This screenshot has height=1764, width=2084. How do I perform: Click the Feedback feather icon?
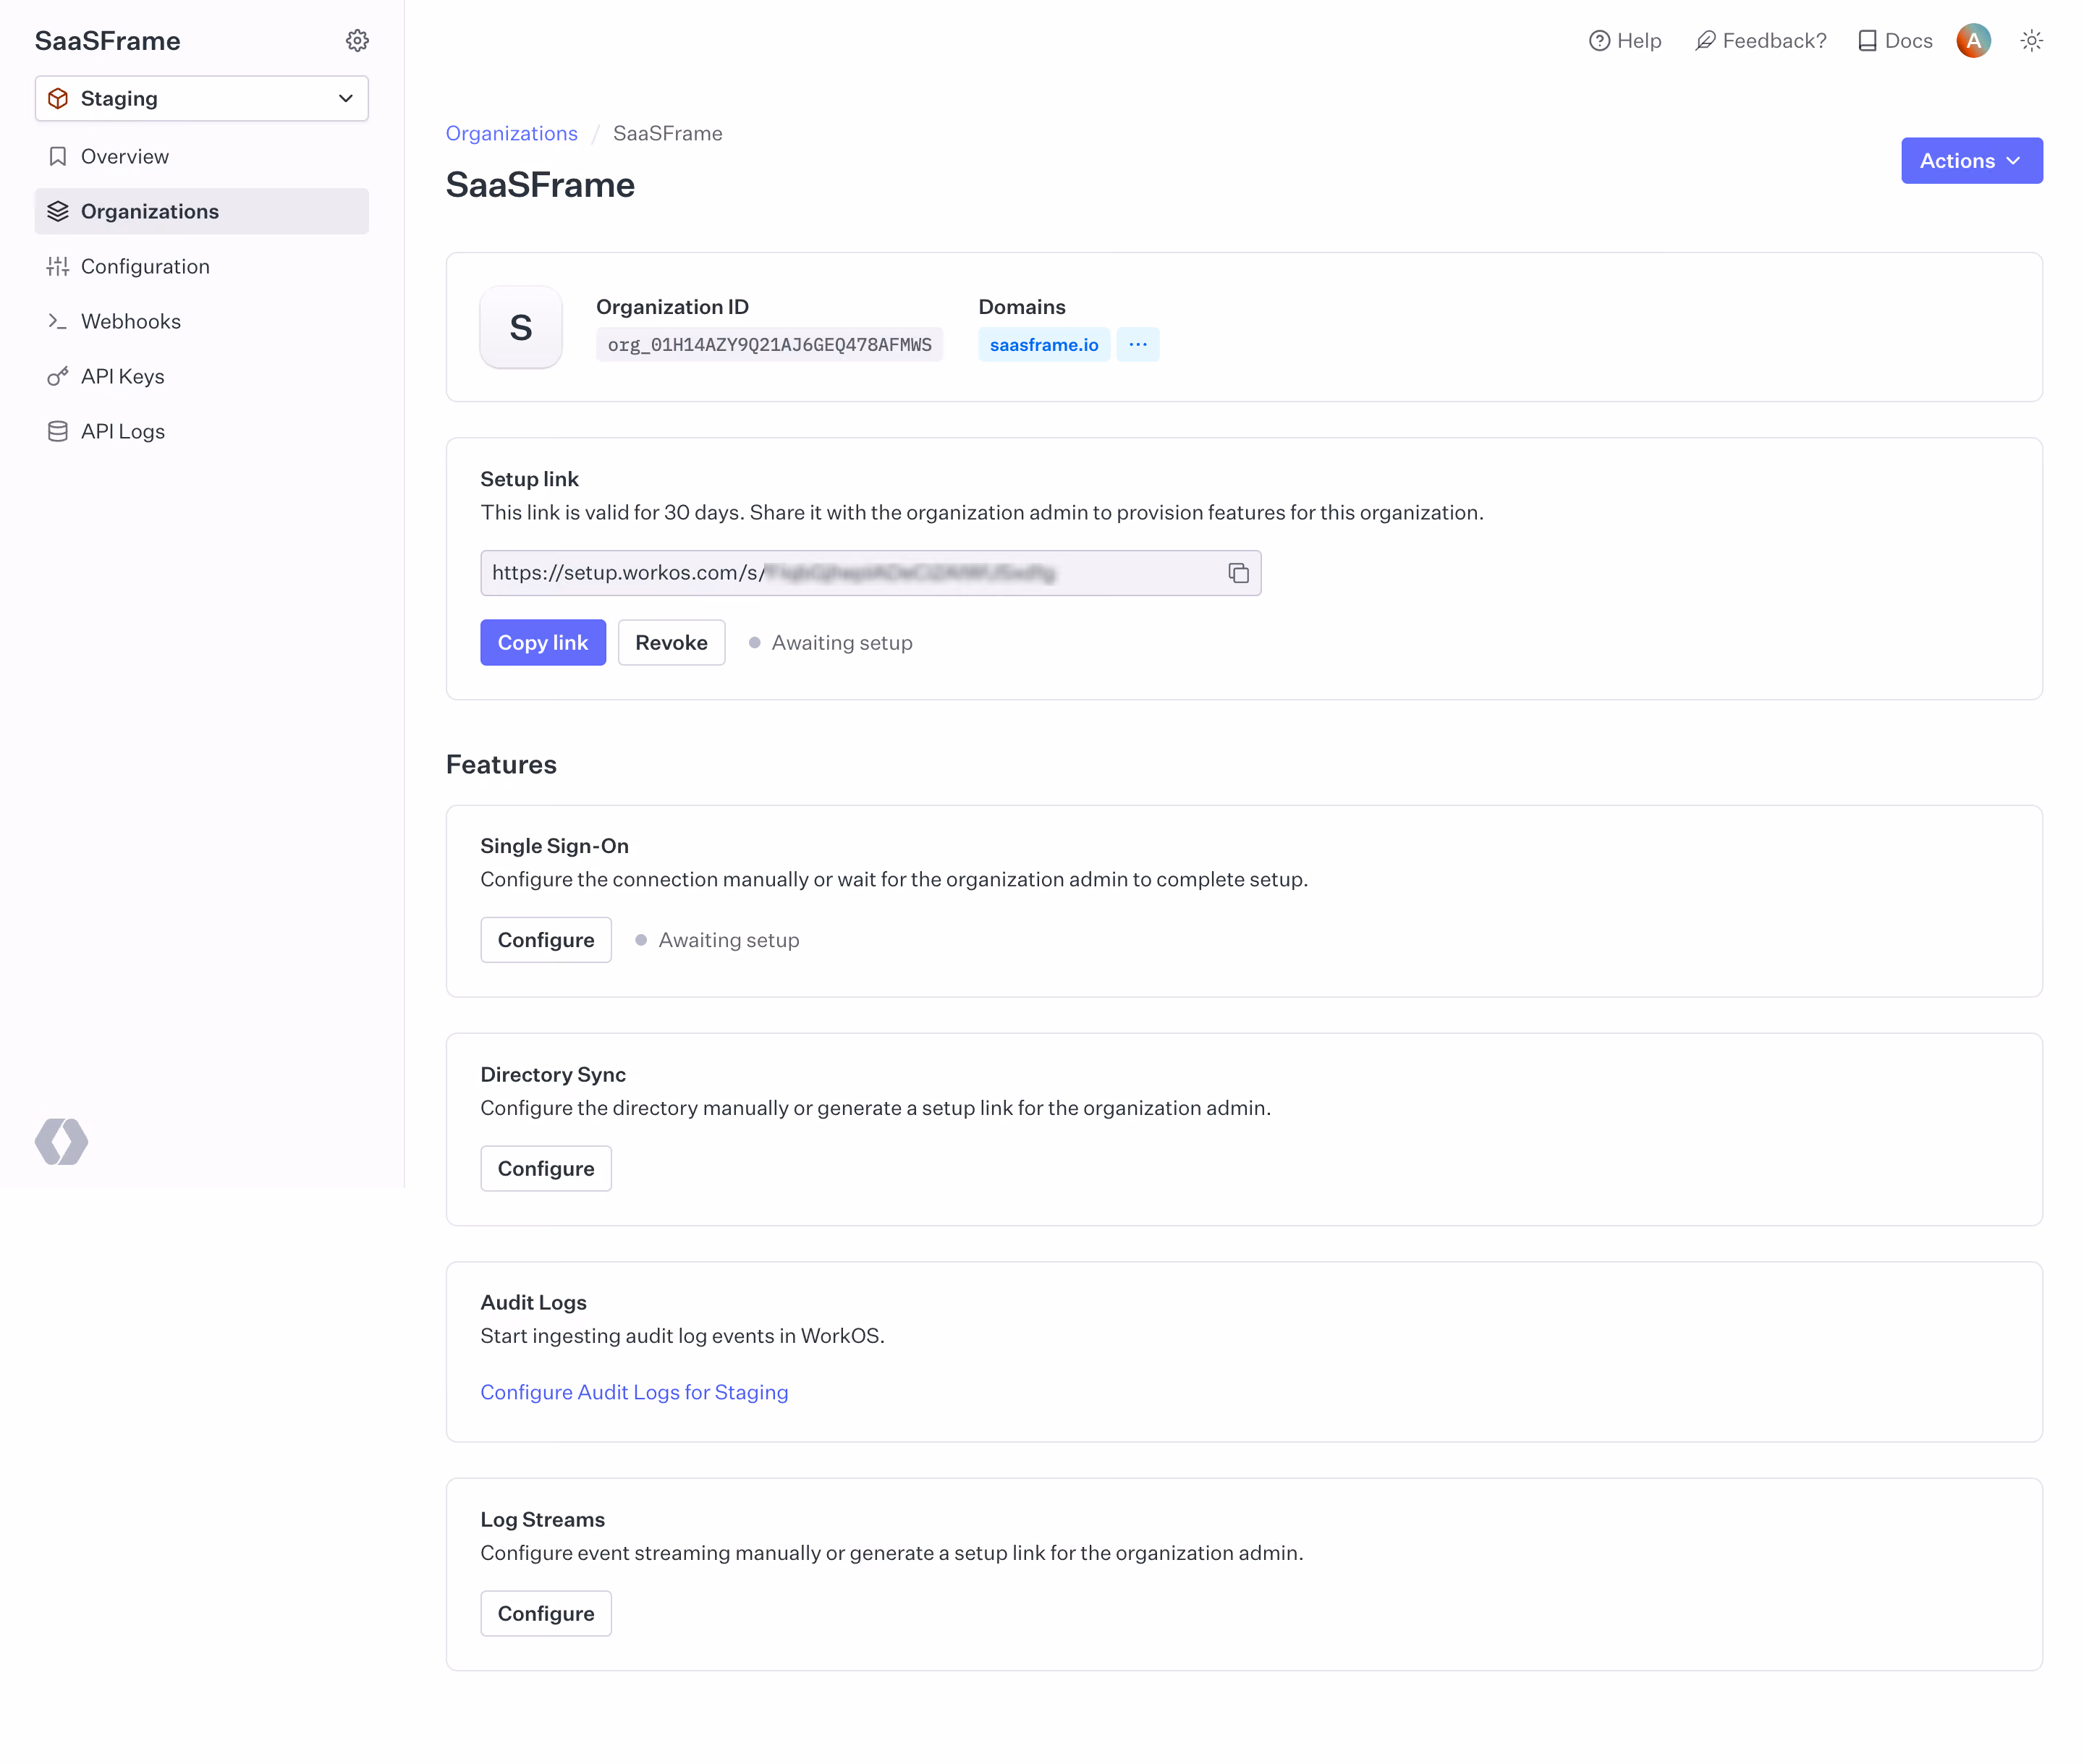click(1706, 41)
